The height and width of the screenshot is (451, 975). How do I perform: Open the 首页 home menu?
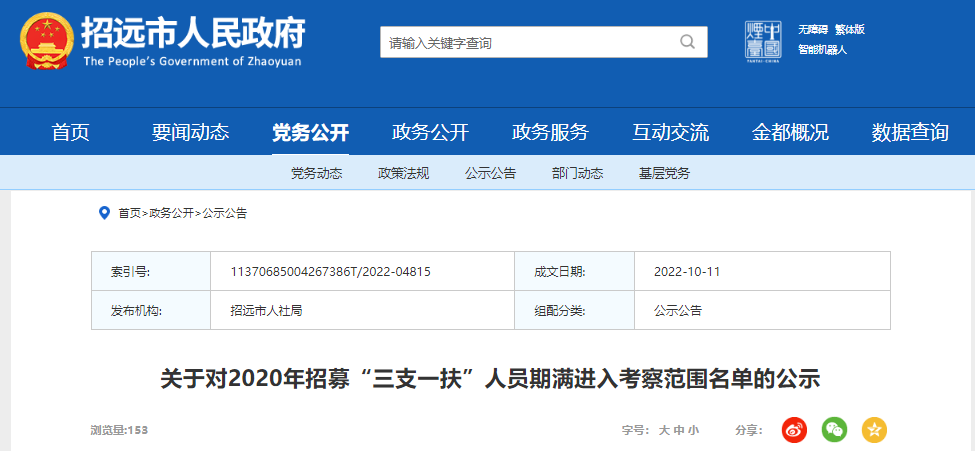[x=70, y=132]
